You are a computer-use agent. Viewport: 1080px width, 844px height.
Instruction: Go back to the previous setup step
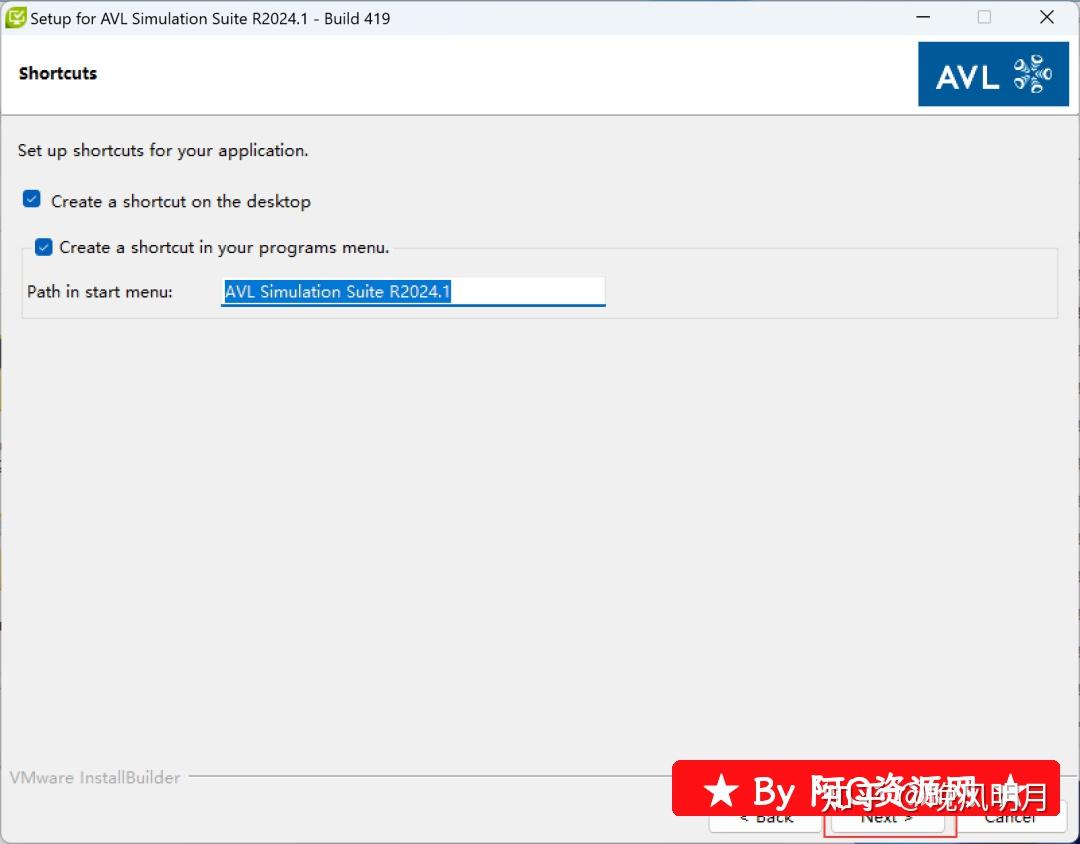[767, 817]
